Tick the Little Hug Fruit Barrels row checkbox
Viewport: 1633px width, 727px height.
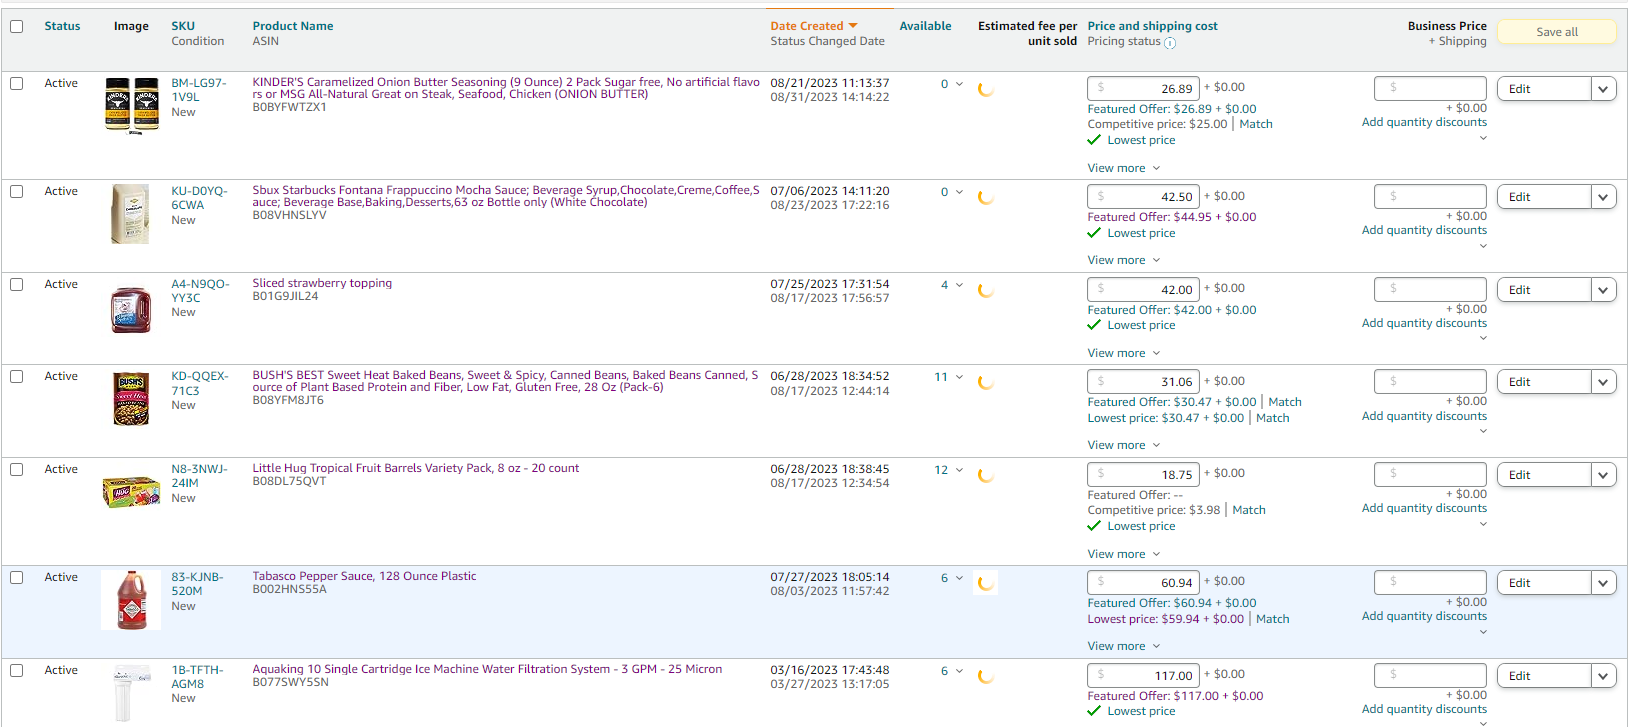pos(17,470)
